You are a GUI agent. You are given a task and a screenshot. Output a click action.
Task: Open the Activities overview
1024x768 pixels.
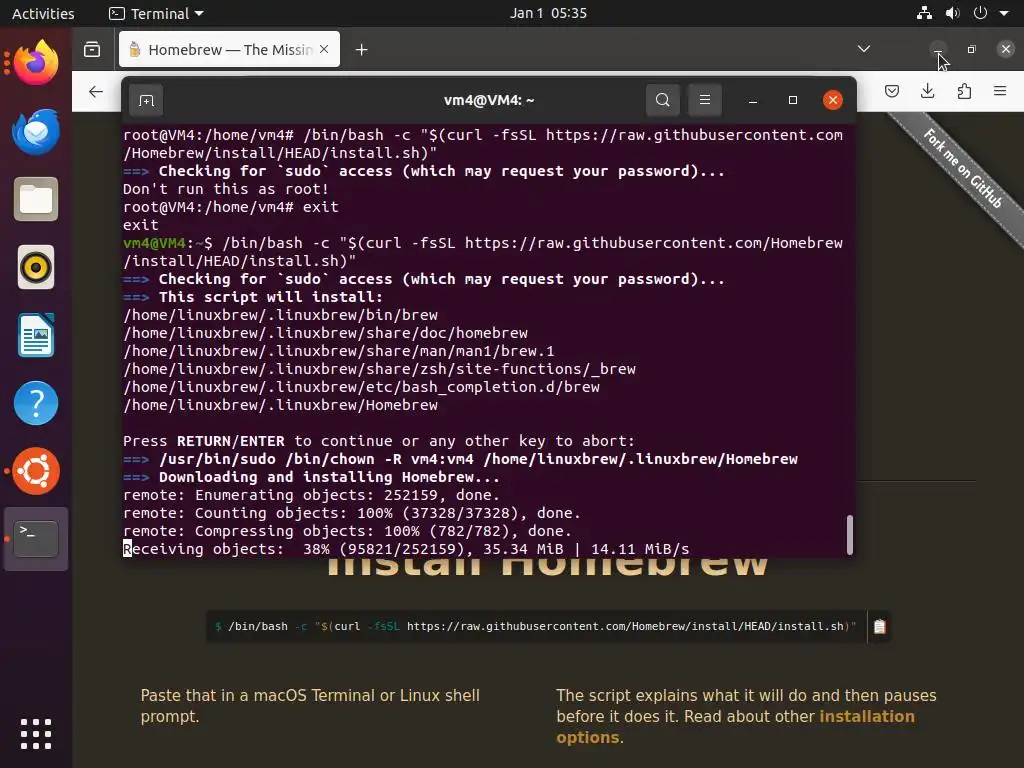(43, 13)
